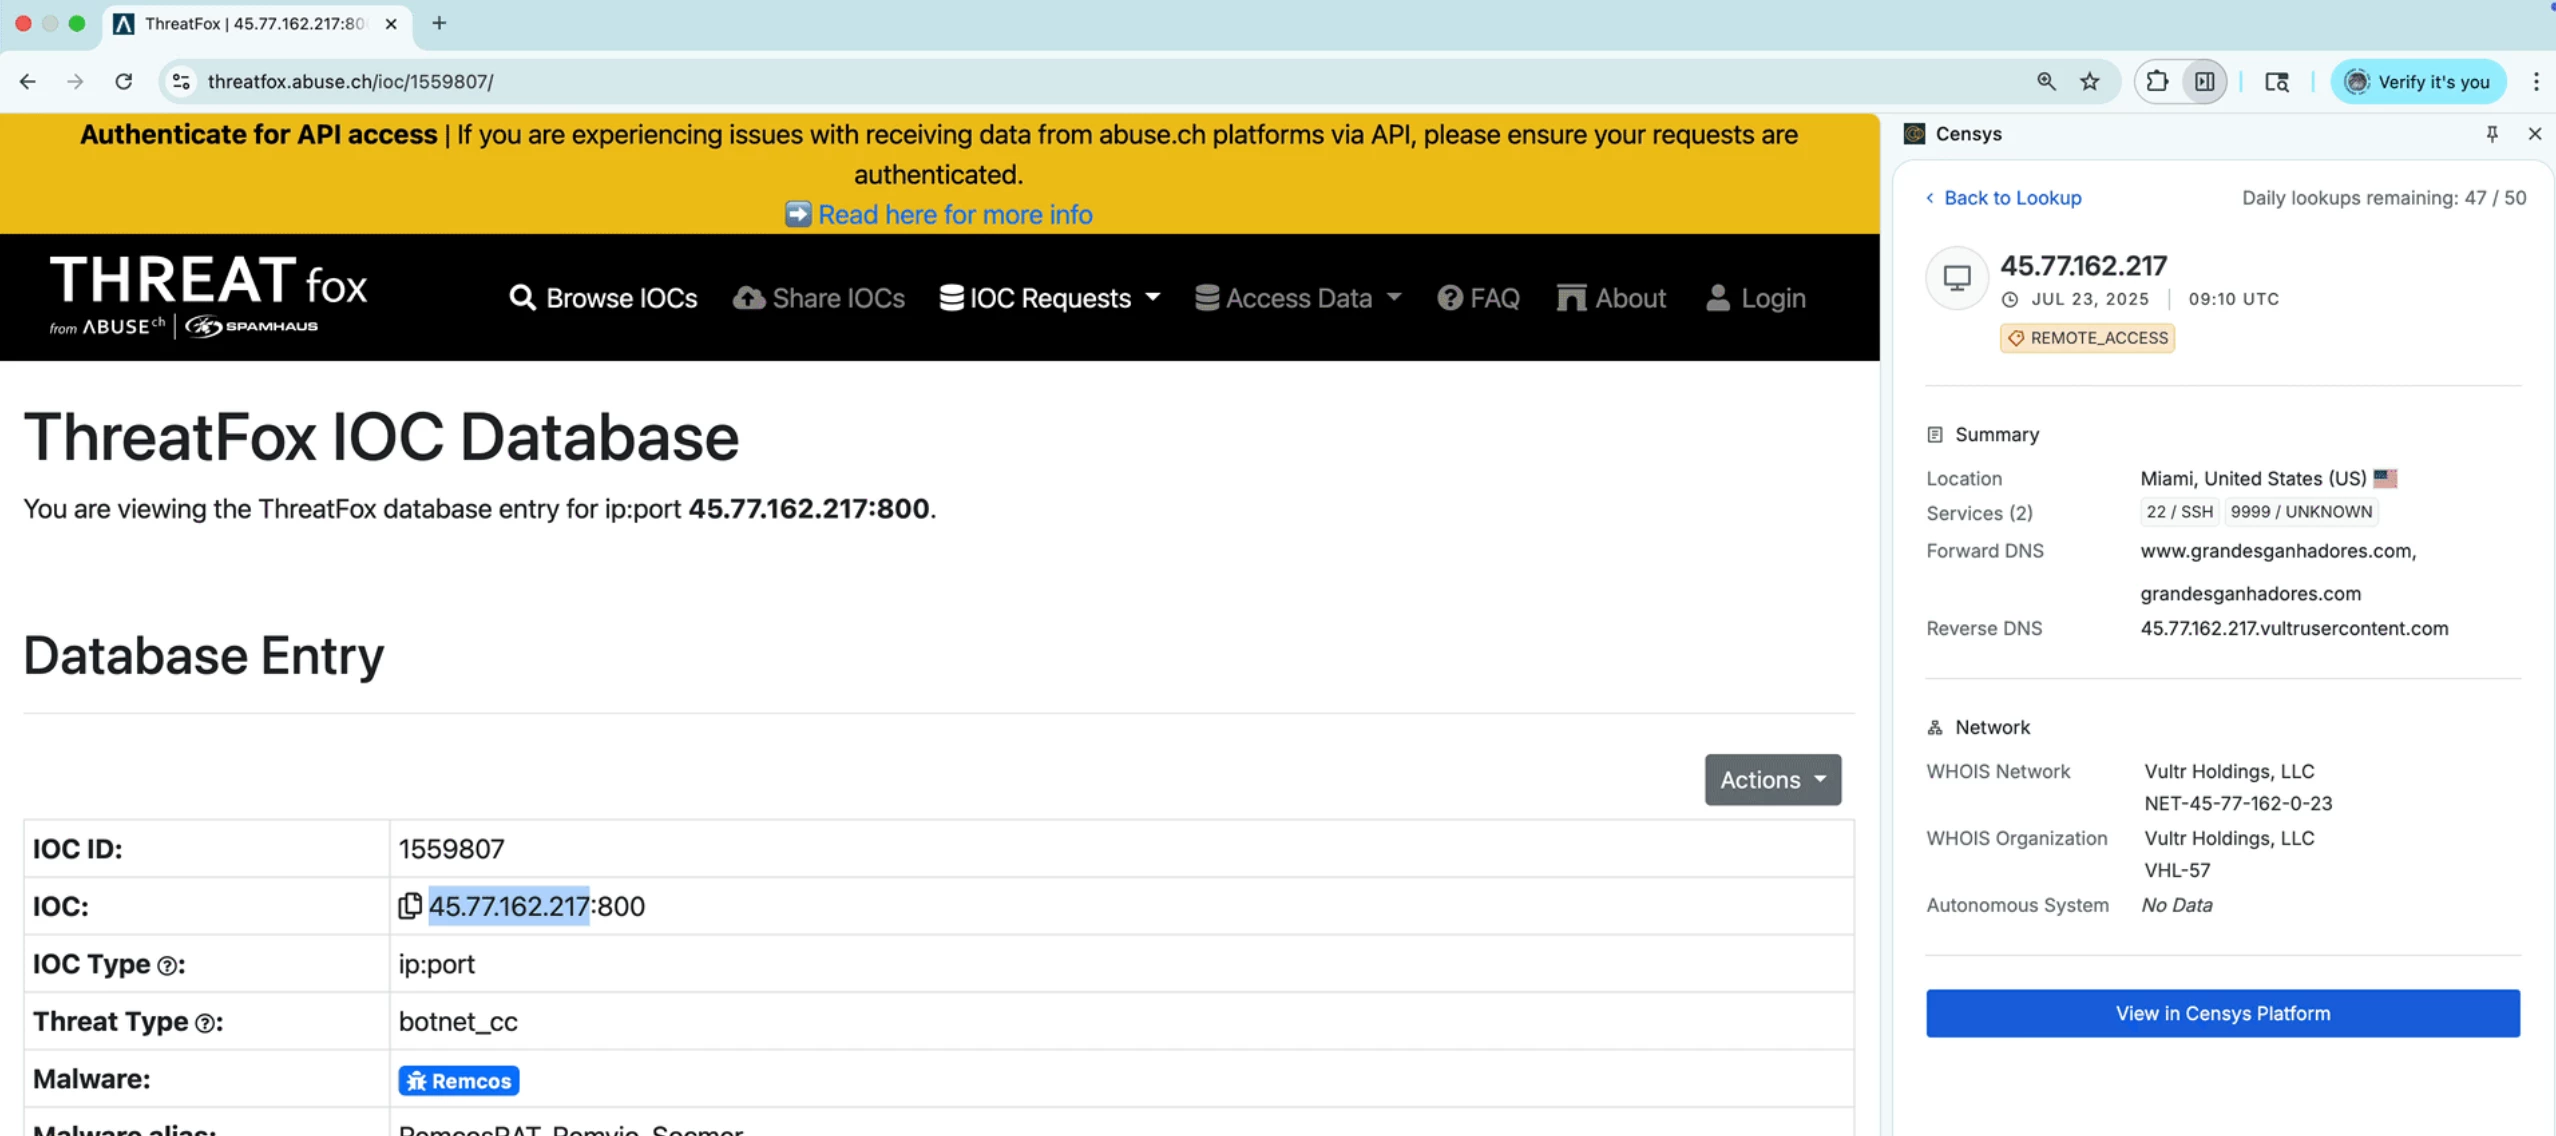Viewport: 2556px width, 1136px height.
Task: Open IOC Requests dropdown menu
Action: (x=1050, y=298)
